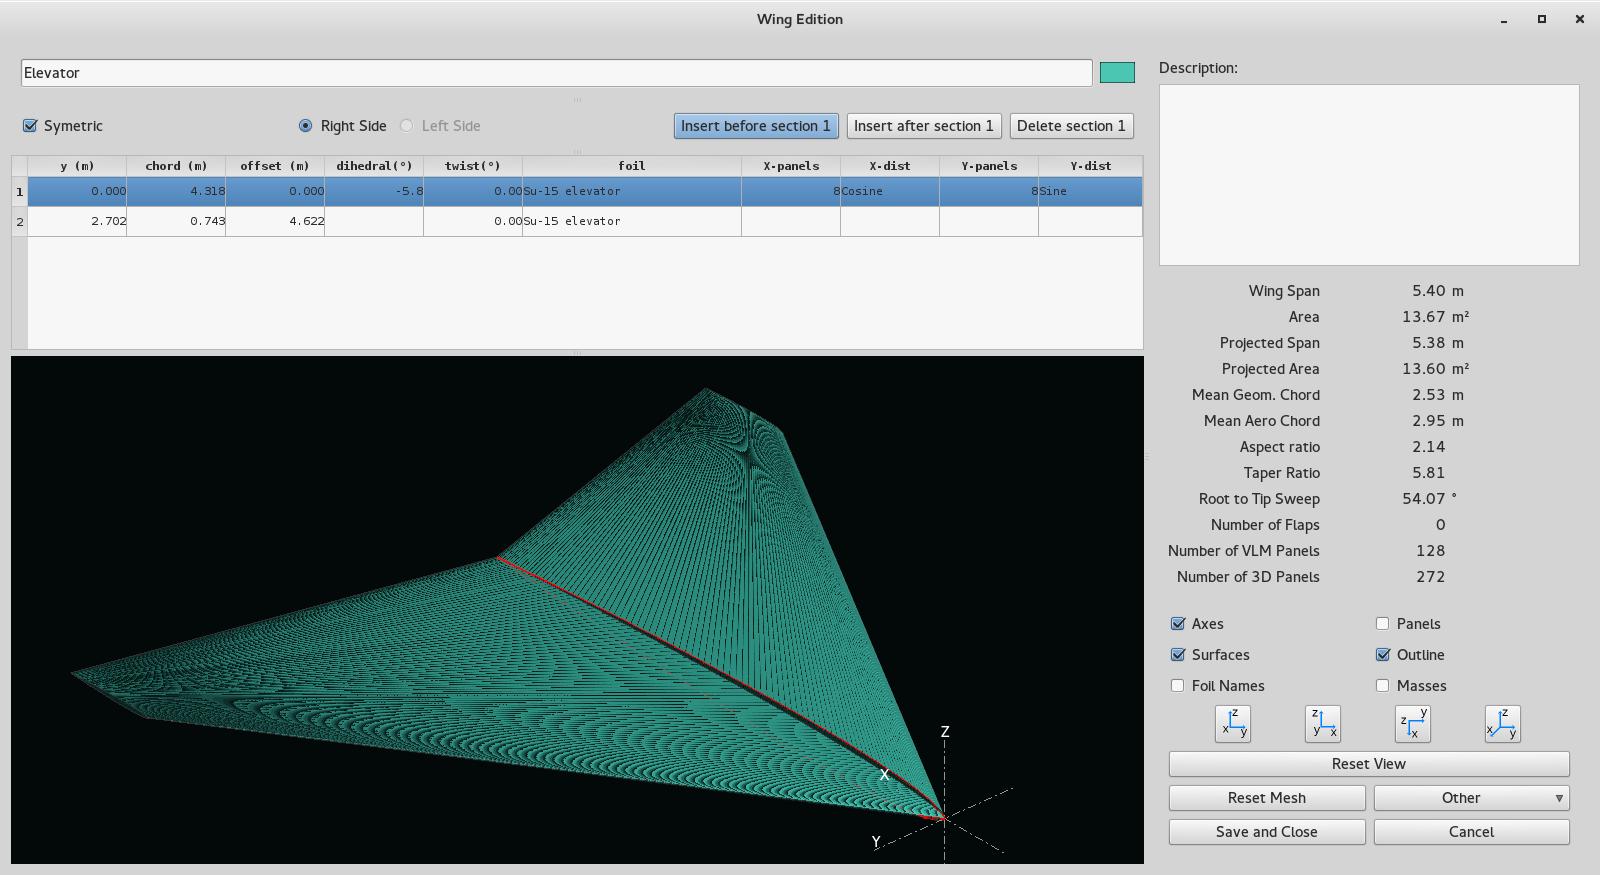Viewport: 1600px width, 875px height.
Task: Select chord cell 4.318 in row 1
Action: pos(176,191)
